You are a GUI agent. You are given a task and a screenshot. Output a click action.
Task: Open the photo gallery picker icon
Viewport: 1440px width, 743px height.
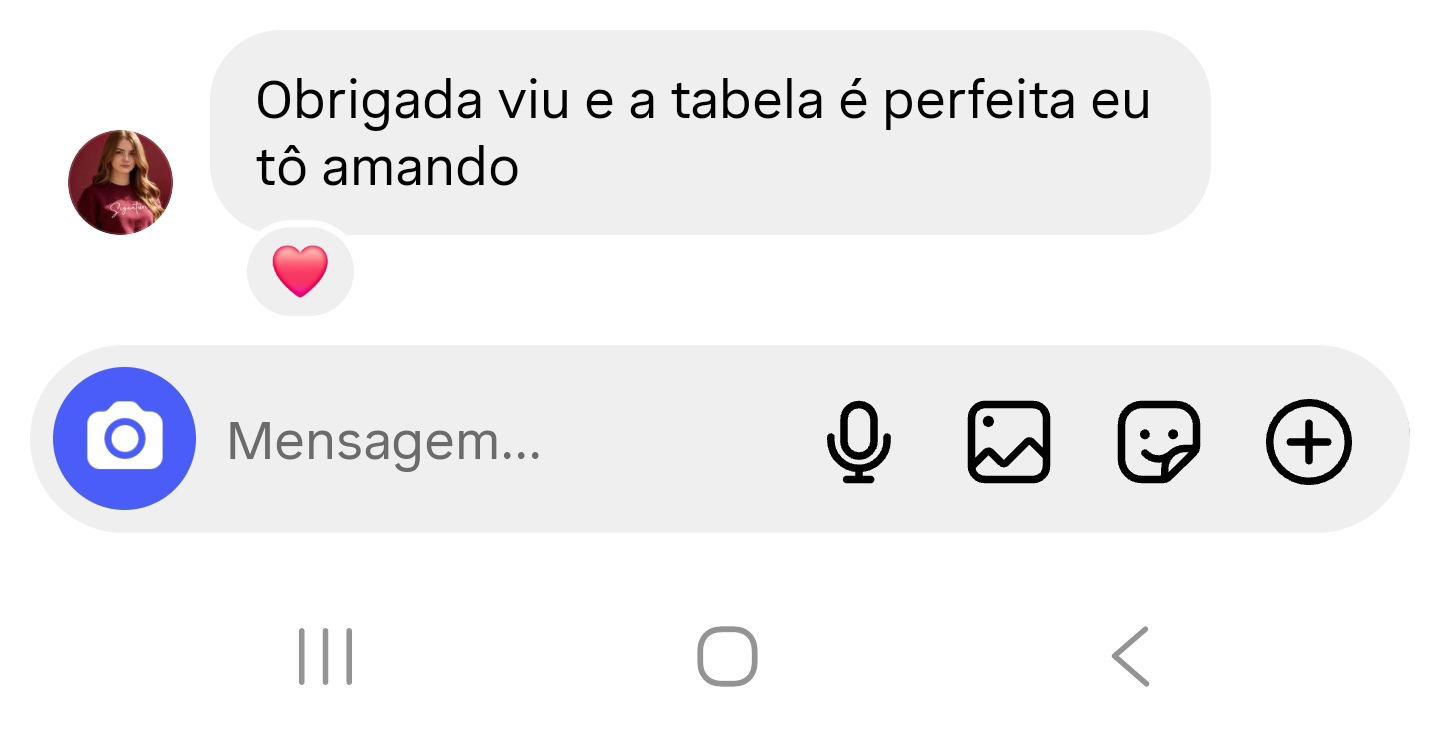pyautogui.click(x=1008, y=441)
